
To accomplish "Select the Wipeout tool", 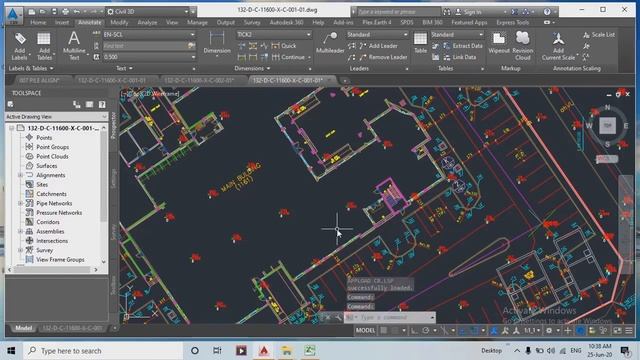I will (499, 43).
